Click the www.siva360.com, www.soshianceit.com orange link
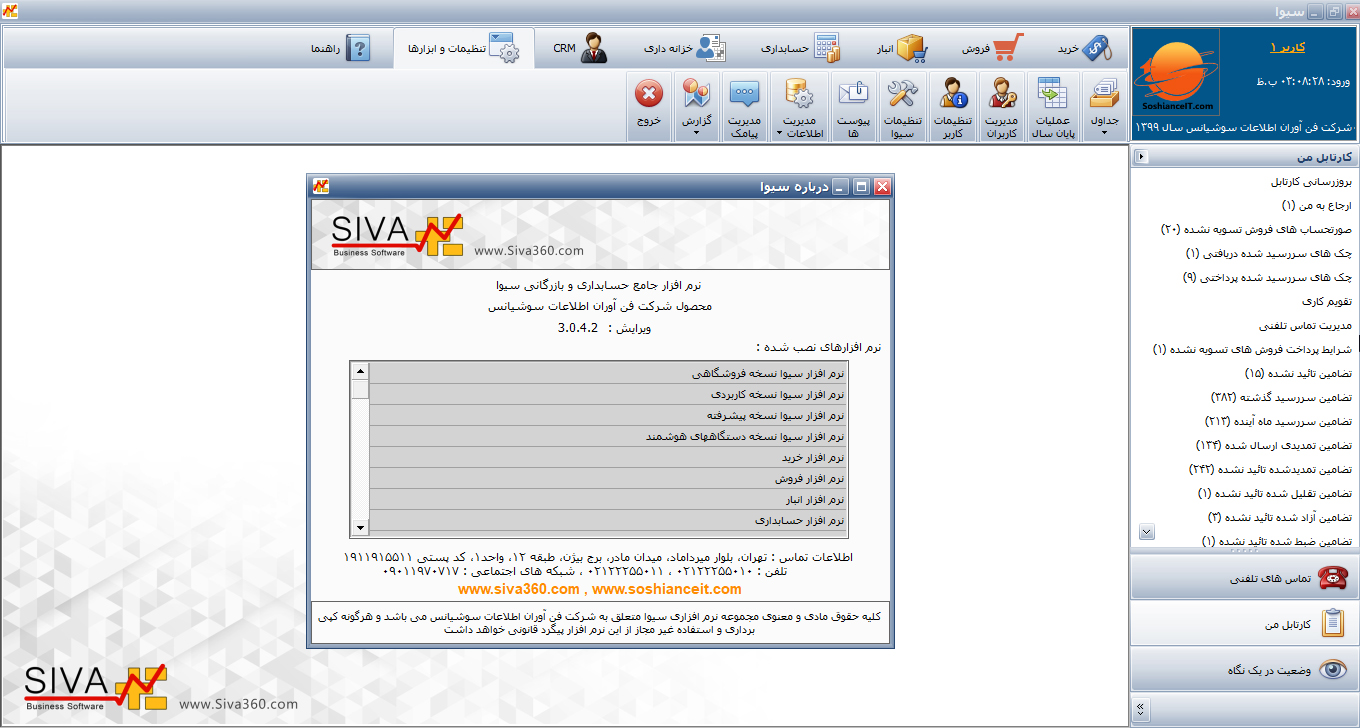Image resolution: width=1360 pixels, height=728 pixels. (x=600, y=589)
